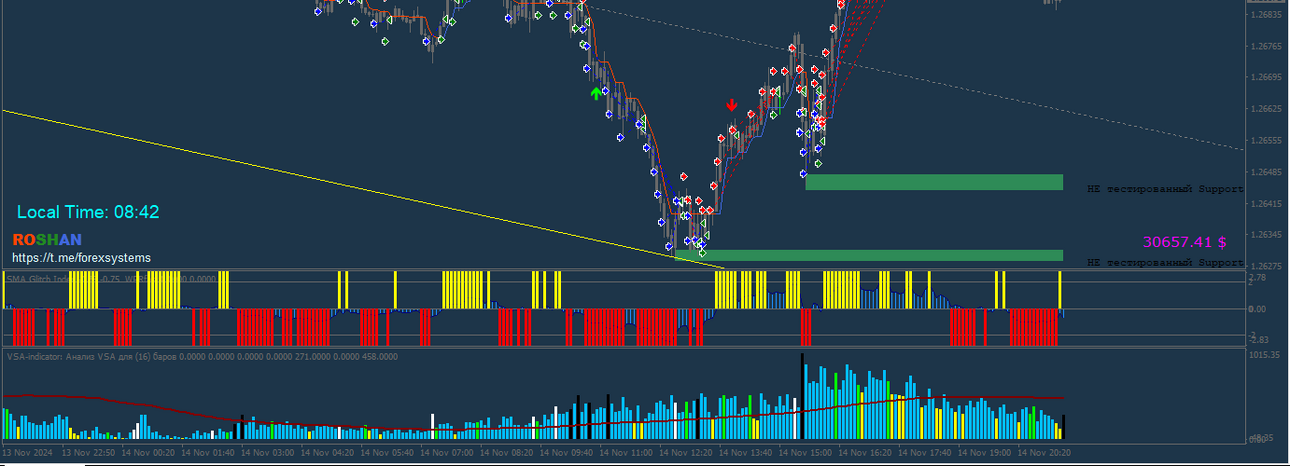This screenshot has height=466, width=1290.
Task: Click the red down-arrow sell signal
Action: (x=732, y=105)
